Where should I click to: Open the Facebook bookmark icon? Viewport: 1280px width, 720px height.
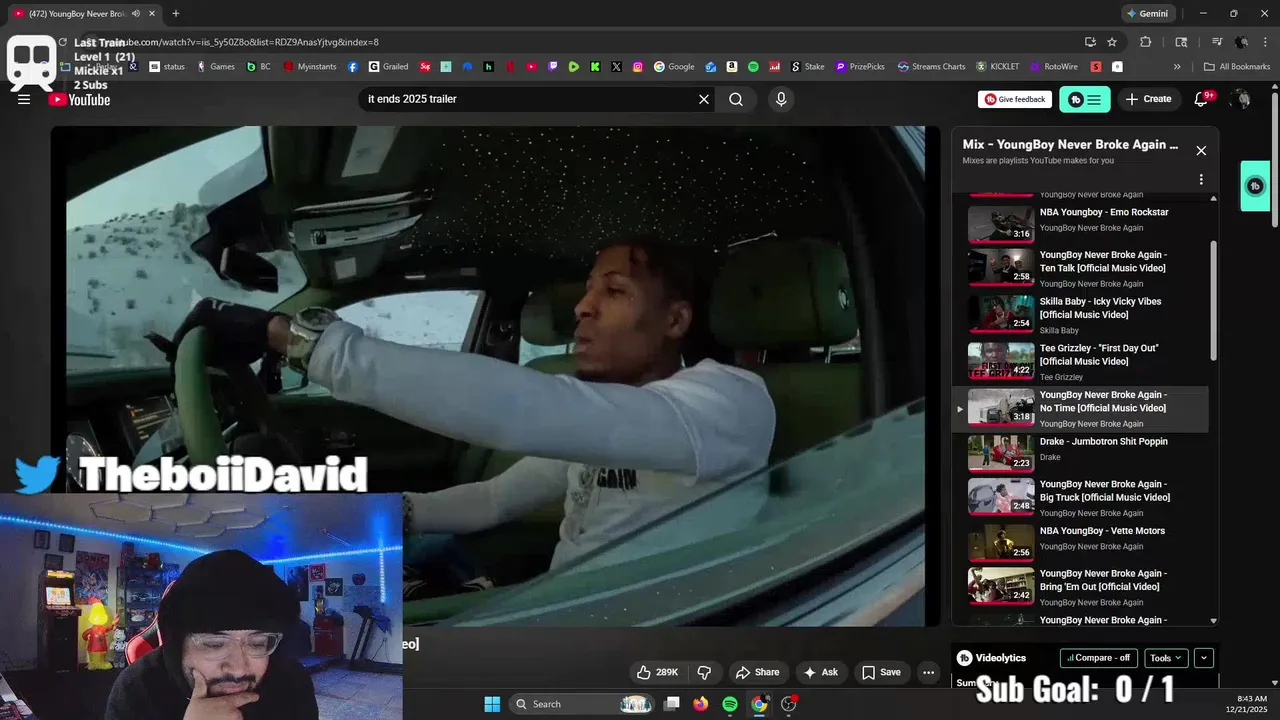(x=353, y=67)
